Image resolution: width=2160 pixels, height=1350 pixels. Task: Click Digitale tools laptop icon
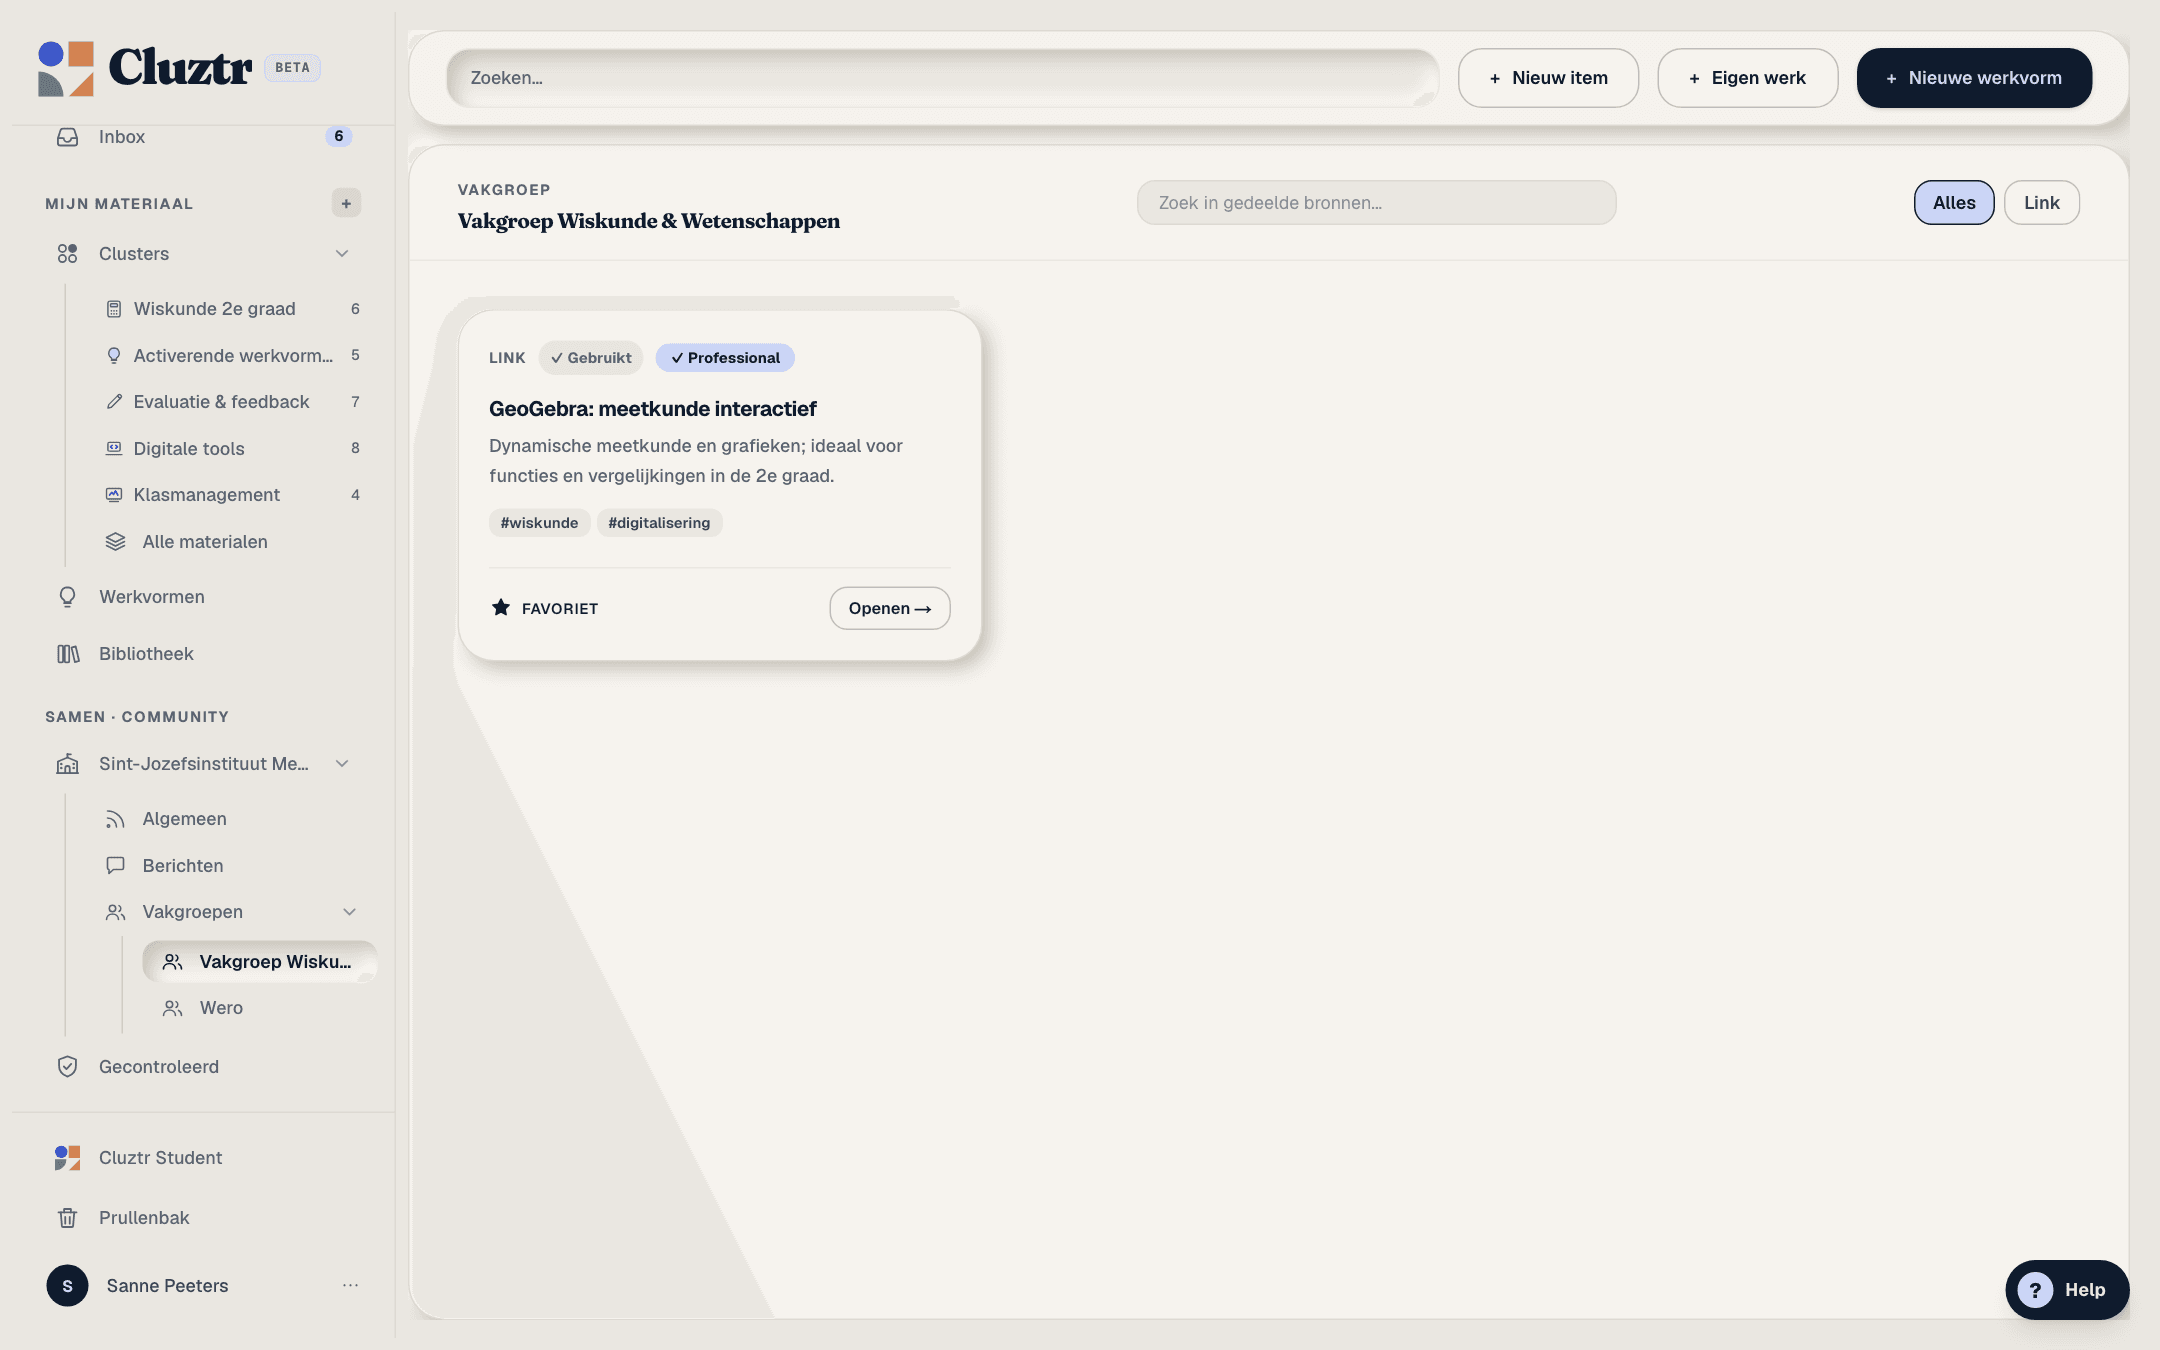point(114,448)
